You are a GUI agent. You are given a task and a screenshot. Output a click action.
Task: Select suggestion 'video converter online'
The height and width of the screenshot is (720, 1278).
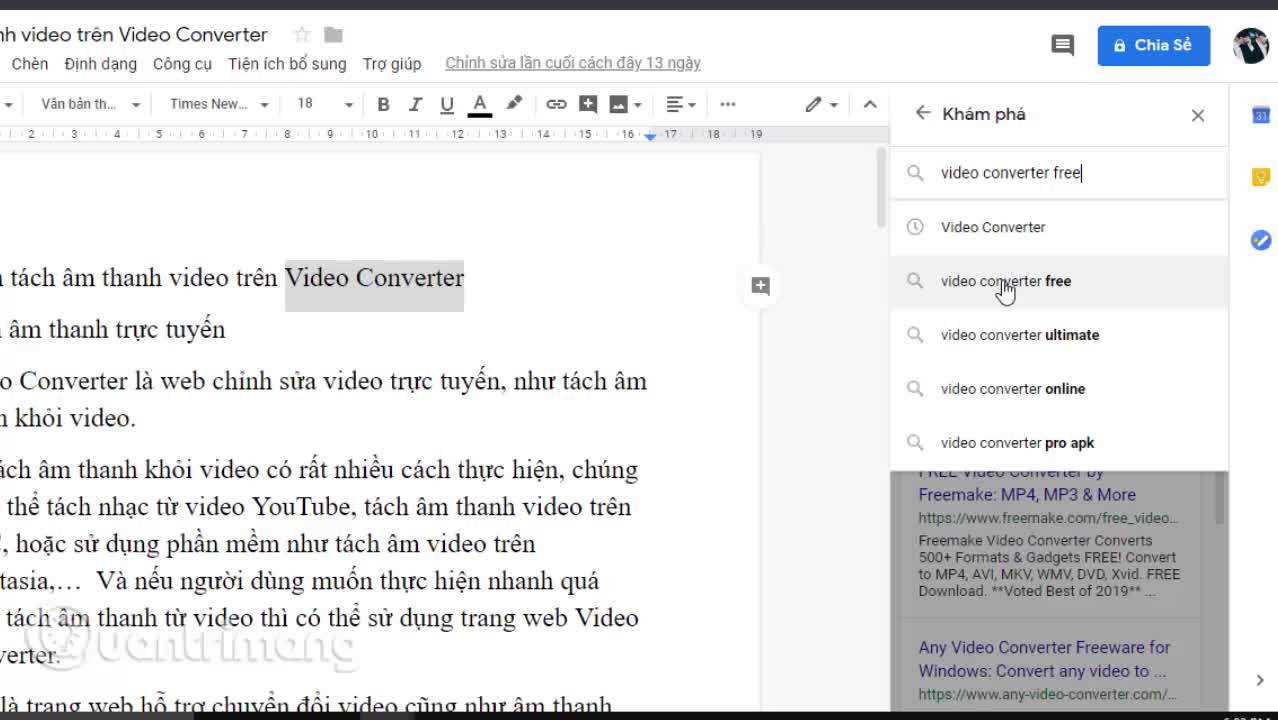point(1059,389)
